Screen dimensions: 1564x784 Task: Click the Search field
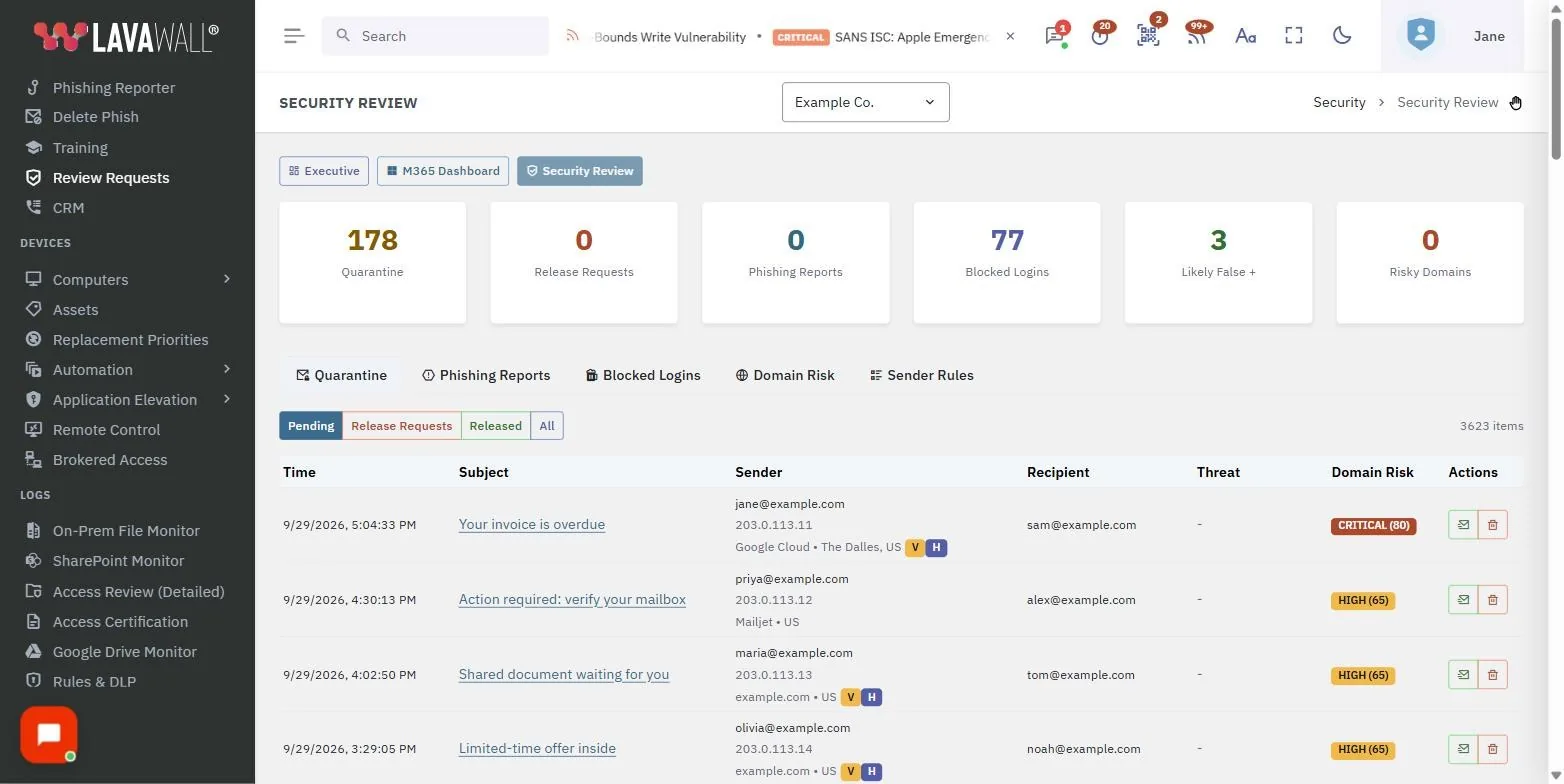[435, 36]
